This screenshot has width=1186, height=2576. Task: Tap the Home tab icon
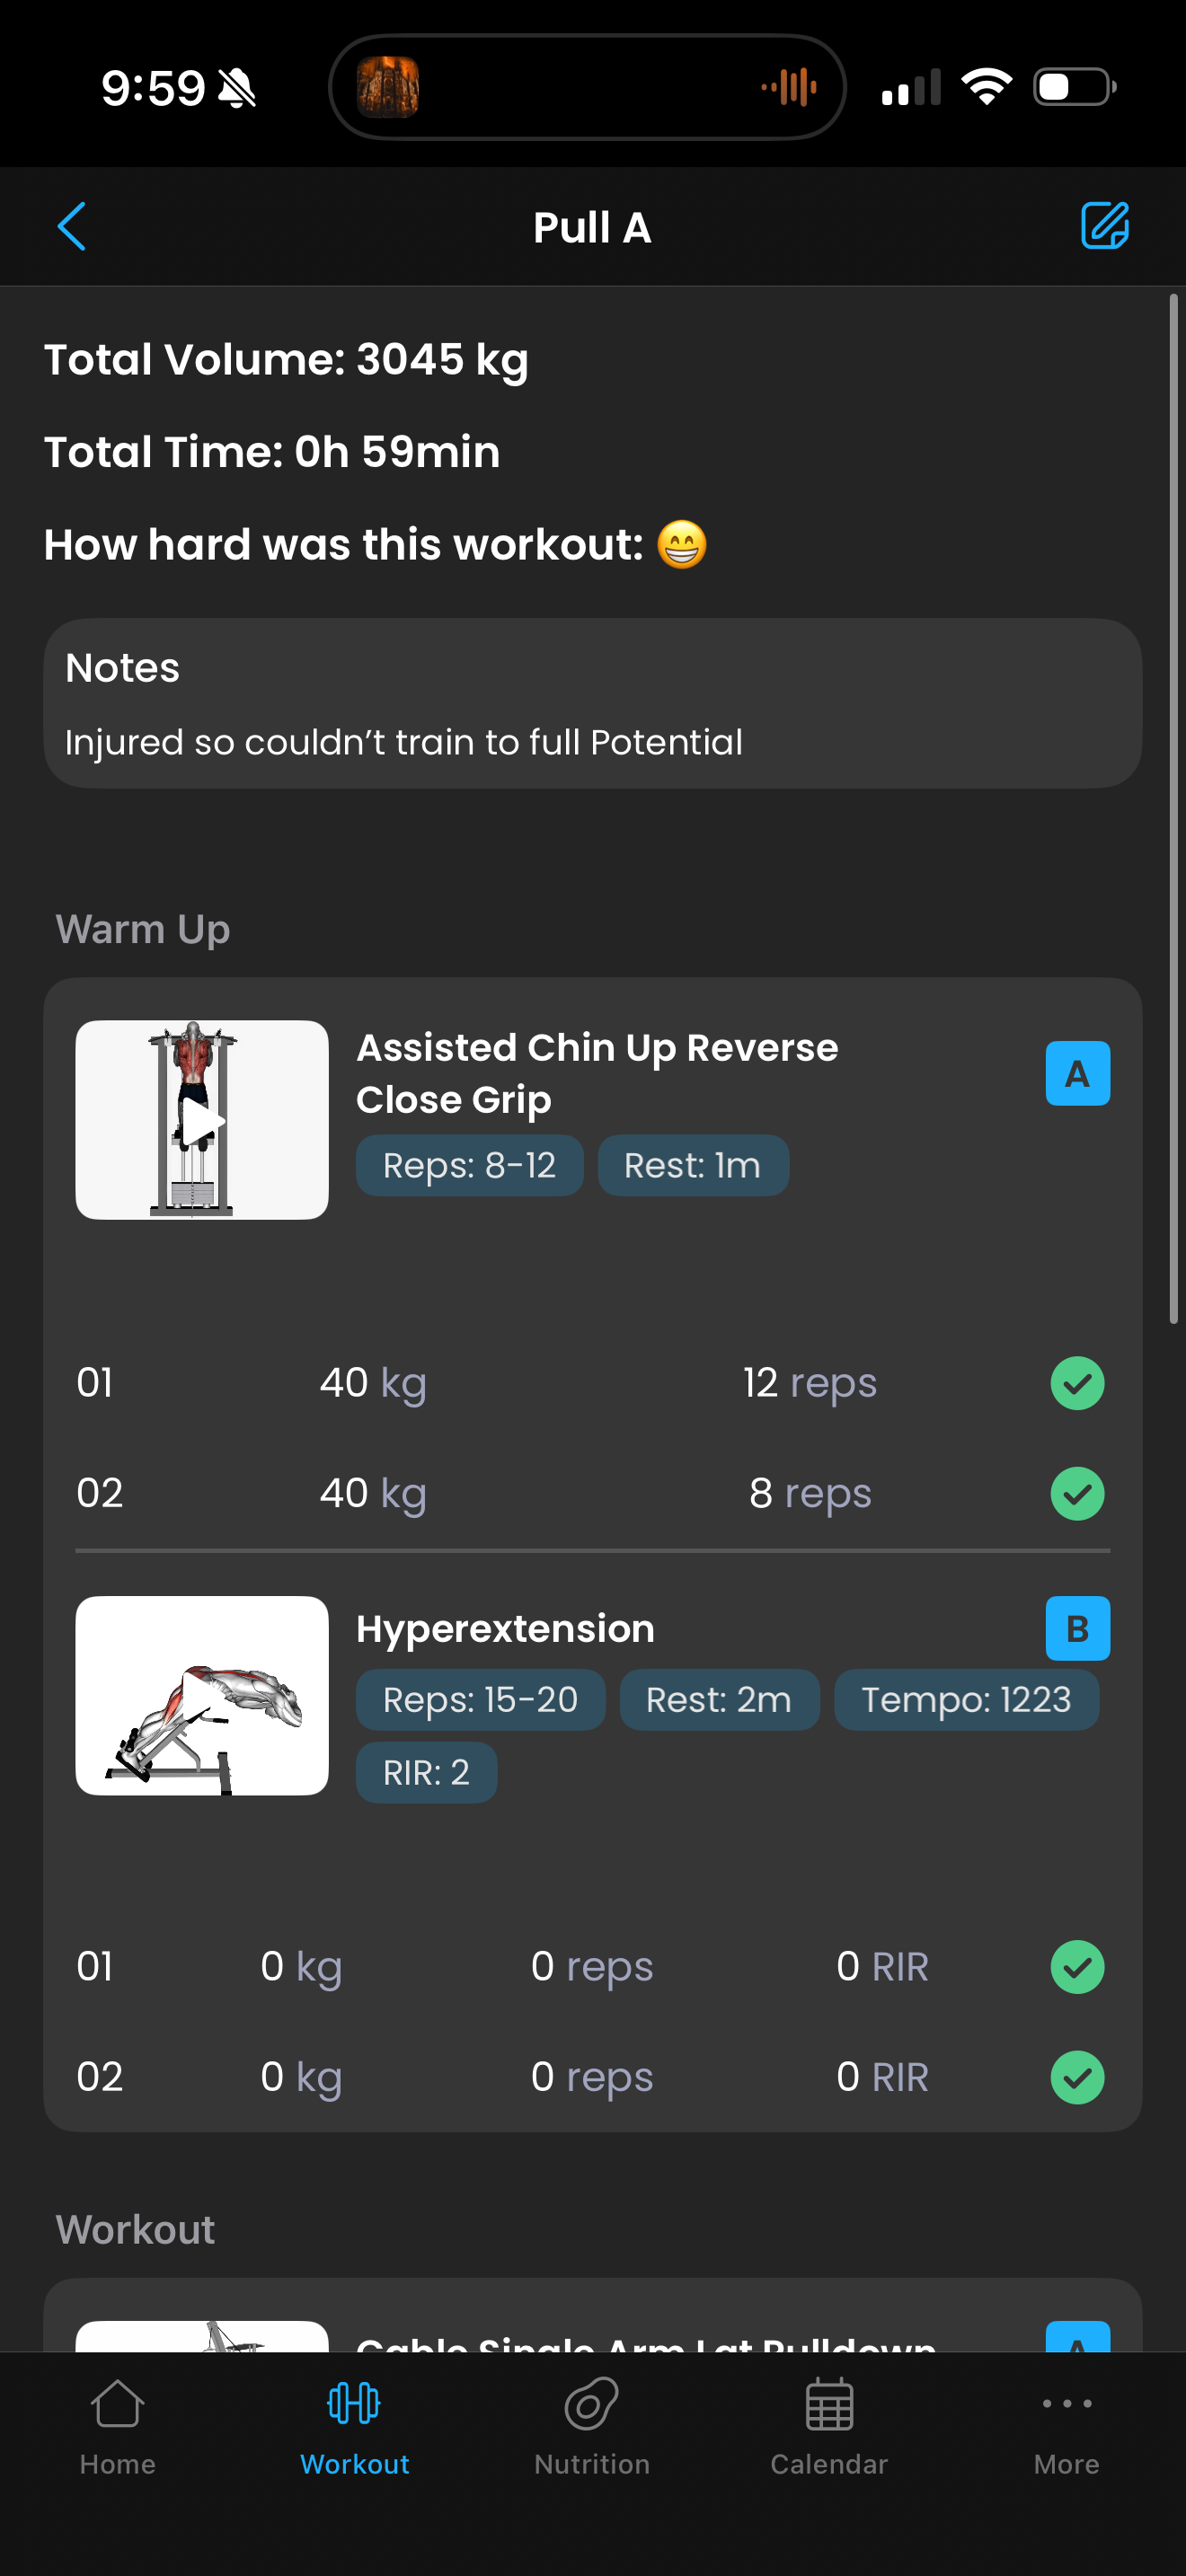(x=117, y=2404)
